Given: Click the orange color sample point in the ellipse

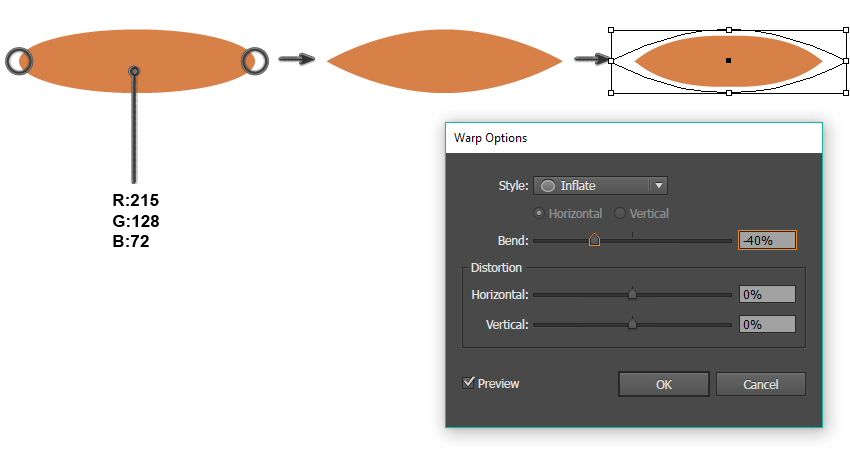Looking at the screenshot, I should pos(134,71).
